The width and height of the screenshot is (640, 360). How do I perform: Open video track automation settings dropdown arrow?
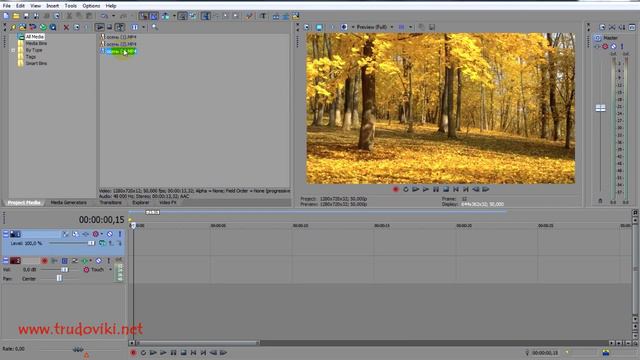click(102, 234)
